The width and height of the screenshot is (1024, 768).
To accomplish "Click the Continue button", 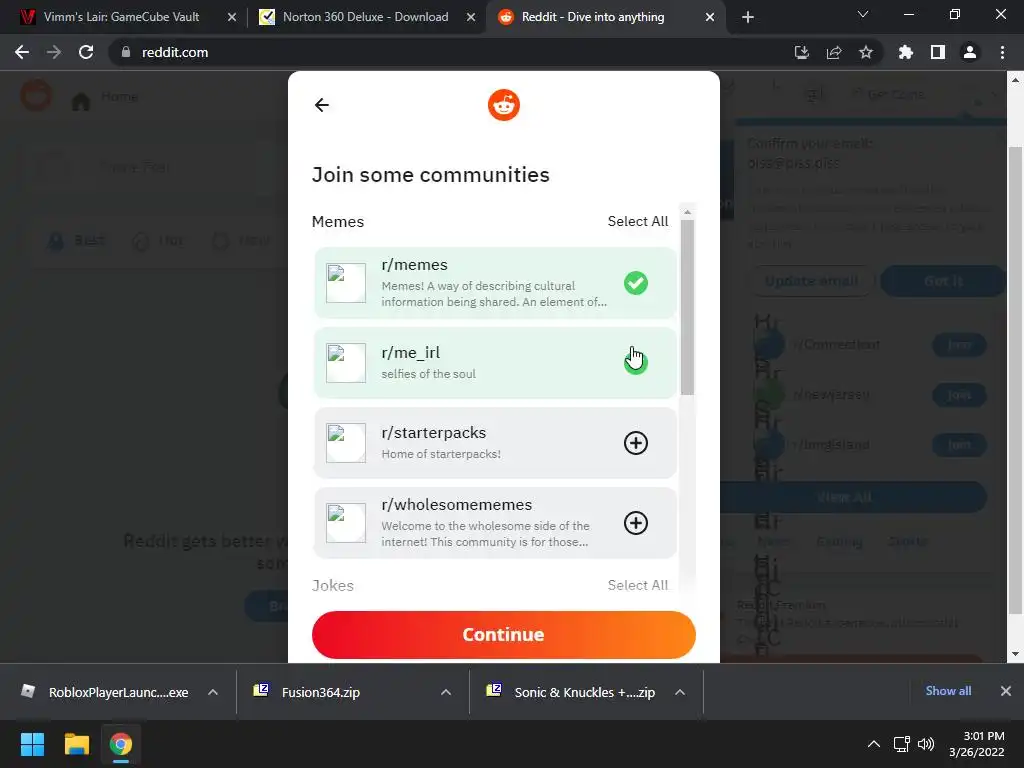I will (x=504, y=635).
